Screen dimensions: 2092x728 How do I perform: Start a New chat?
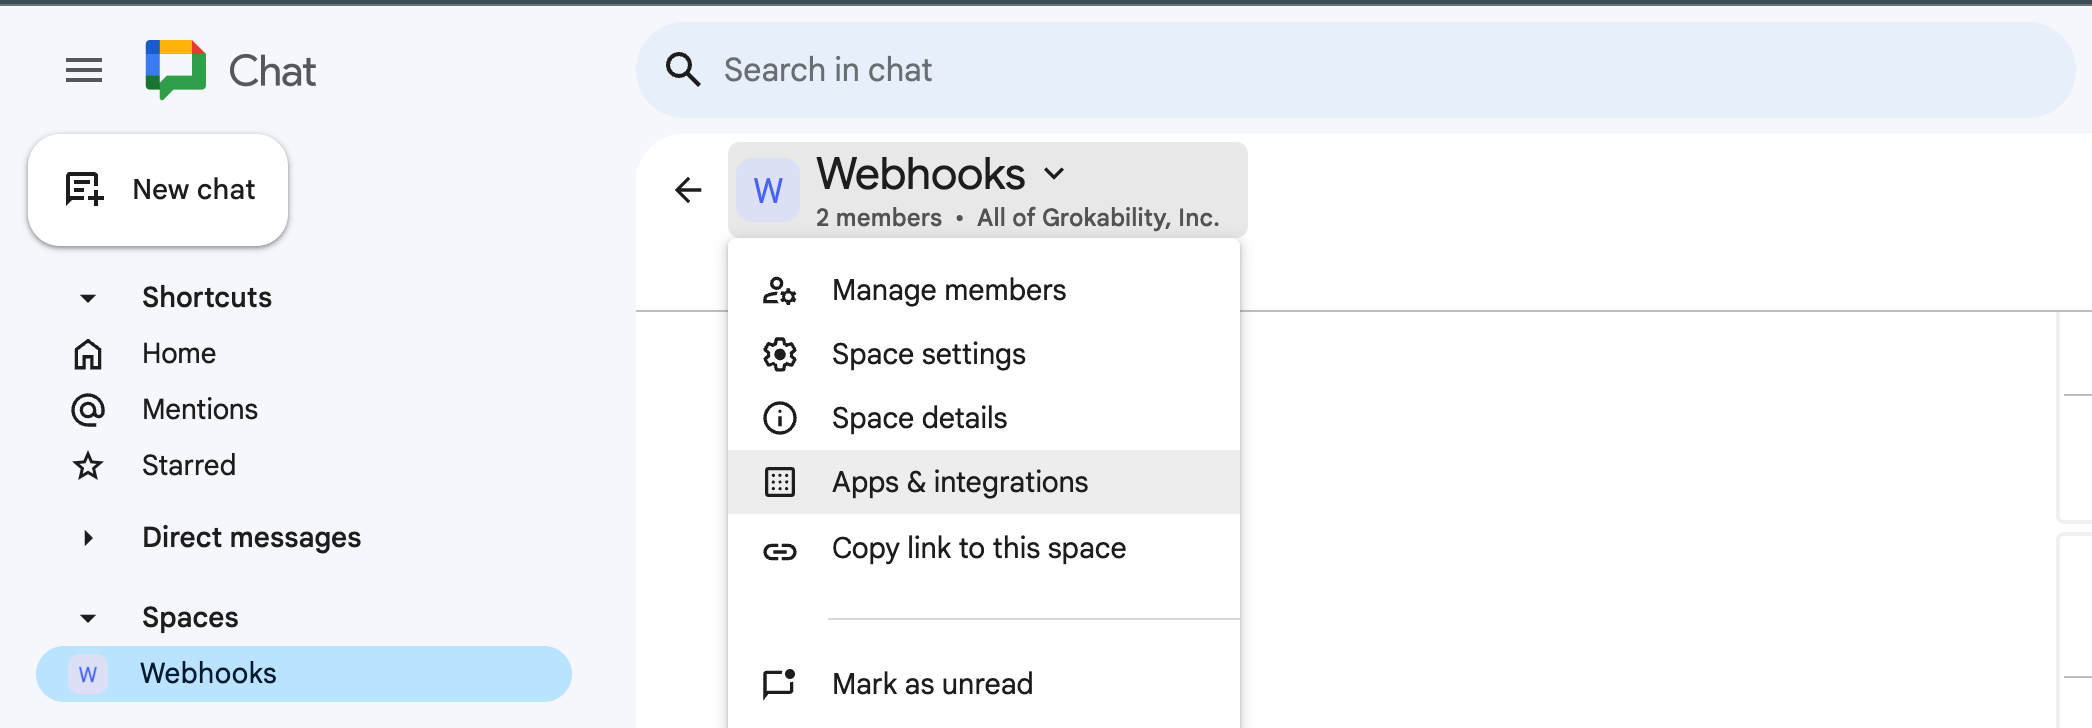point(158,190)
